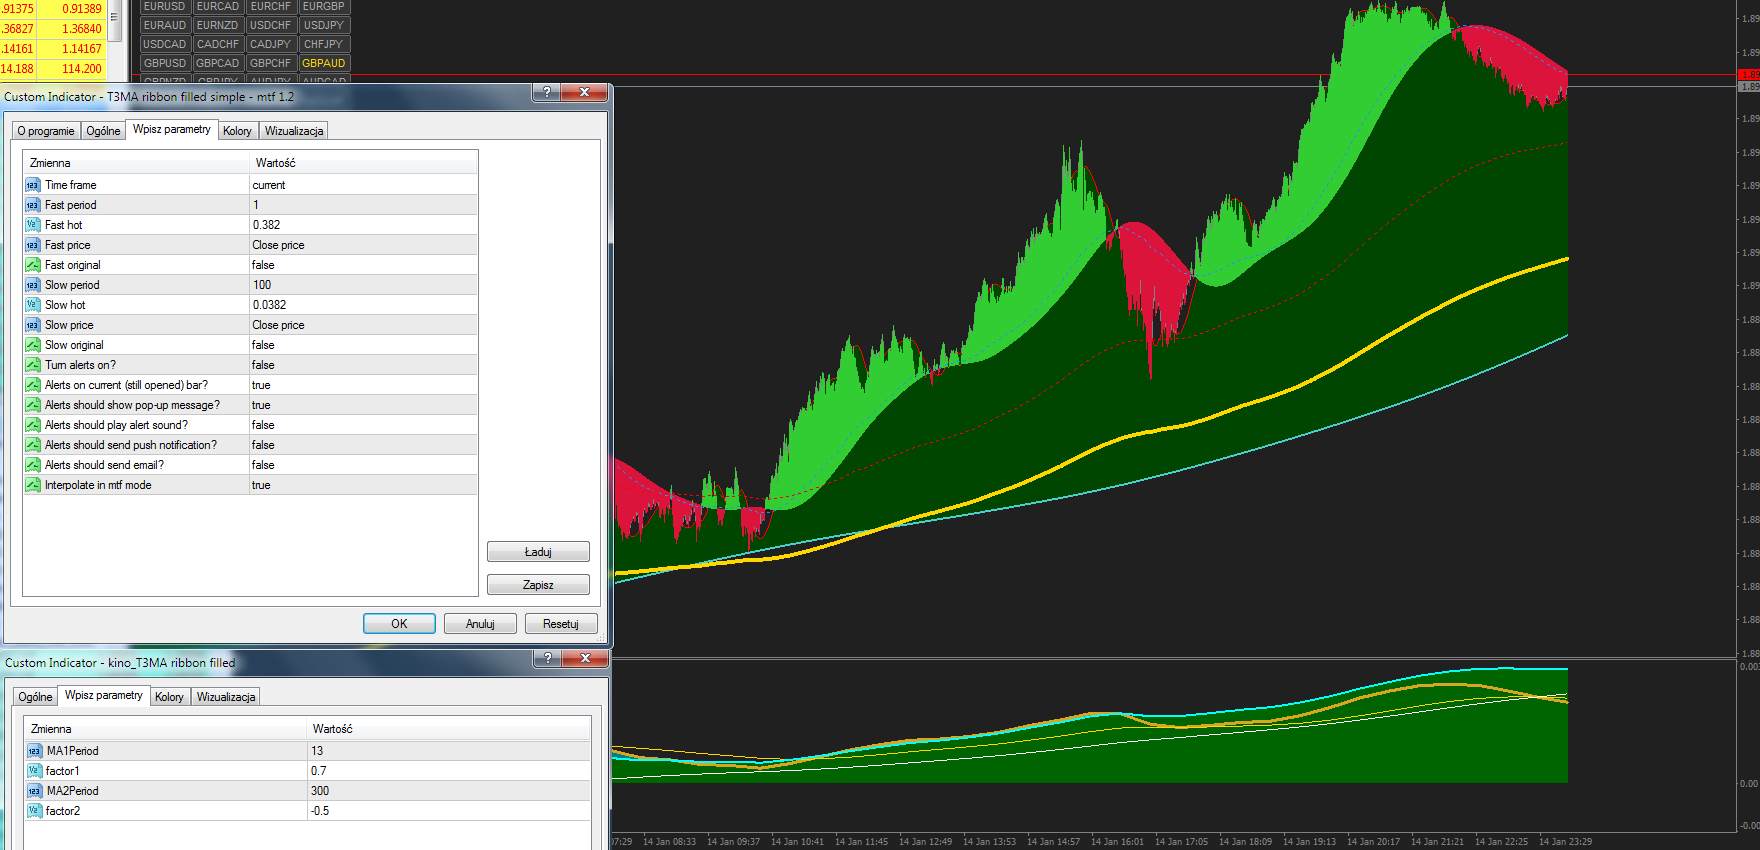1760x850 pixels.
Task: Click Wartość column header in T3MA simple dialog
Action: [364, 163]
